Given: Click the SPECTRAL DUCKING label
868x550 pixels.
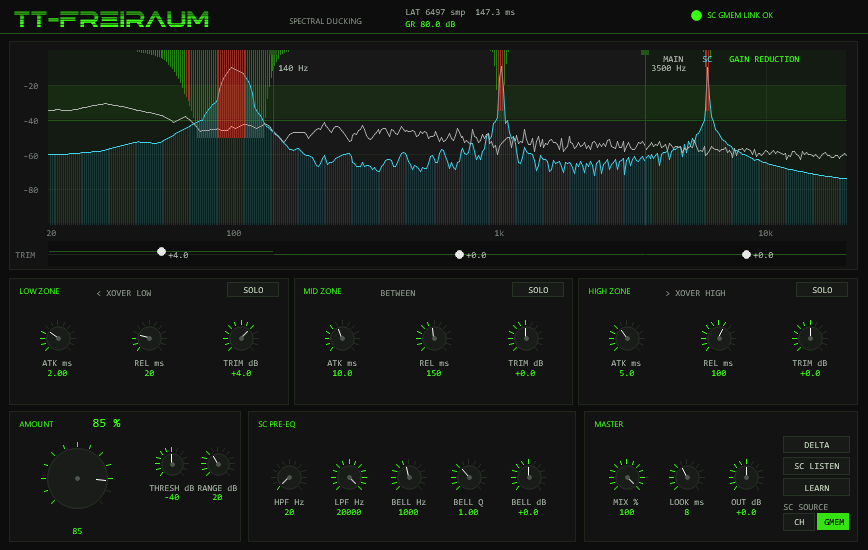Looking at the screenshot, I should [x=326, y=21].
